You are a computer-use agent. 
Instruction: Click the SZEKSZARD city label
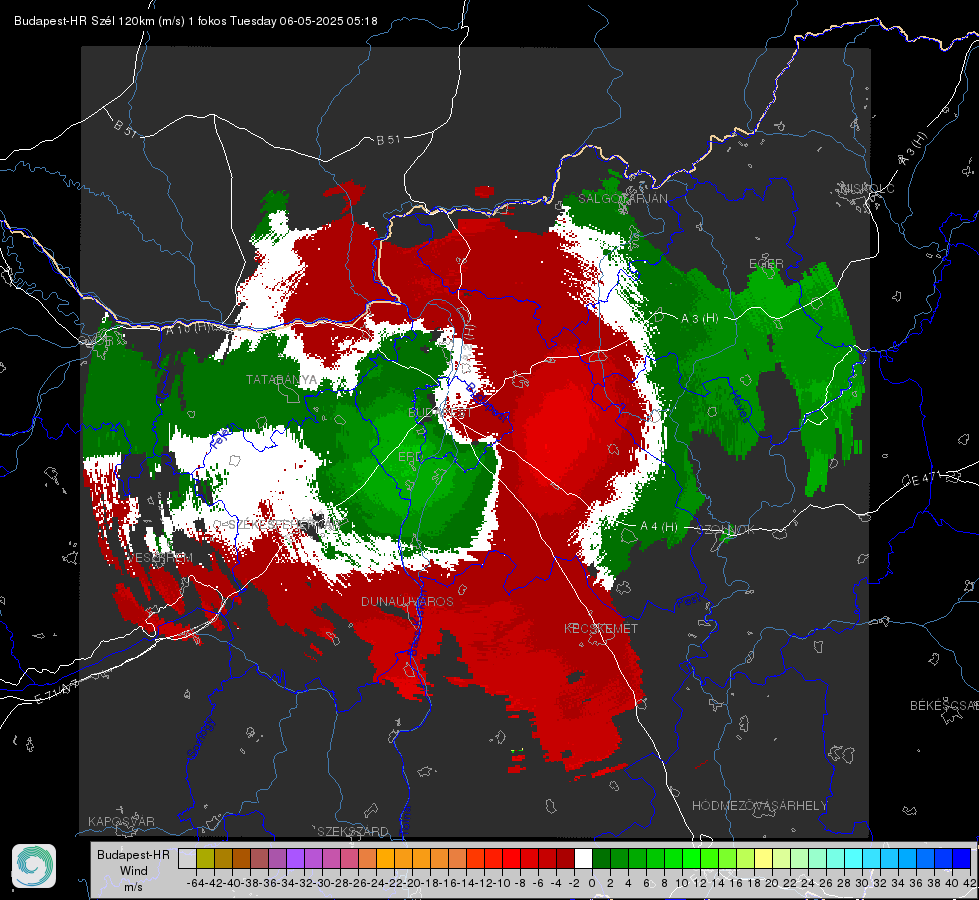click(353, 831)
